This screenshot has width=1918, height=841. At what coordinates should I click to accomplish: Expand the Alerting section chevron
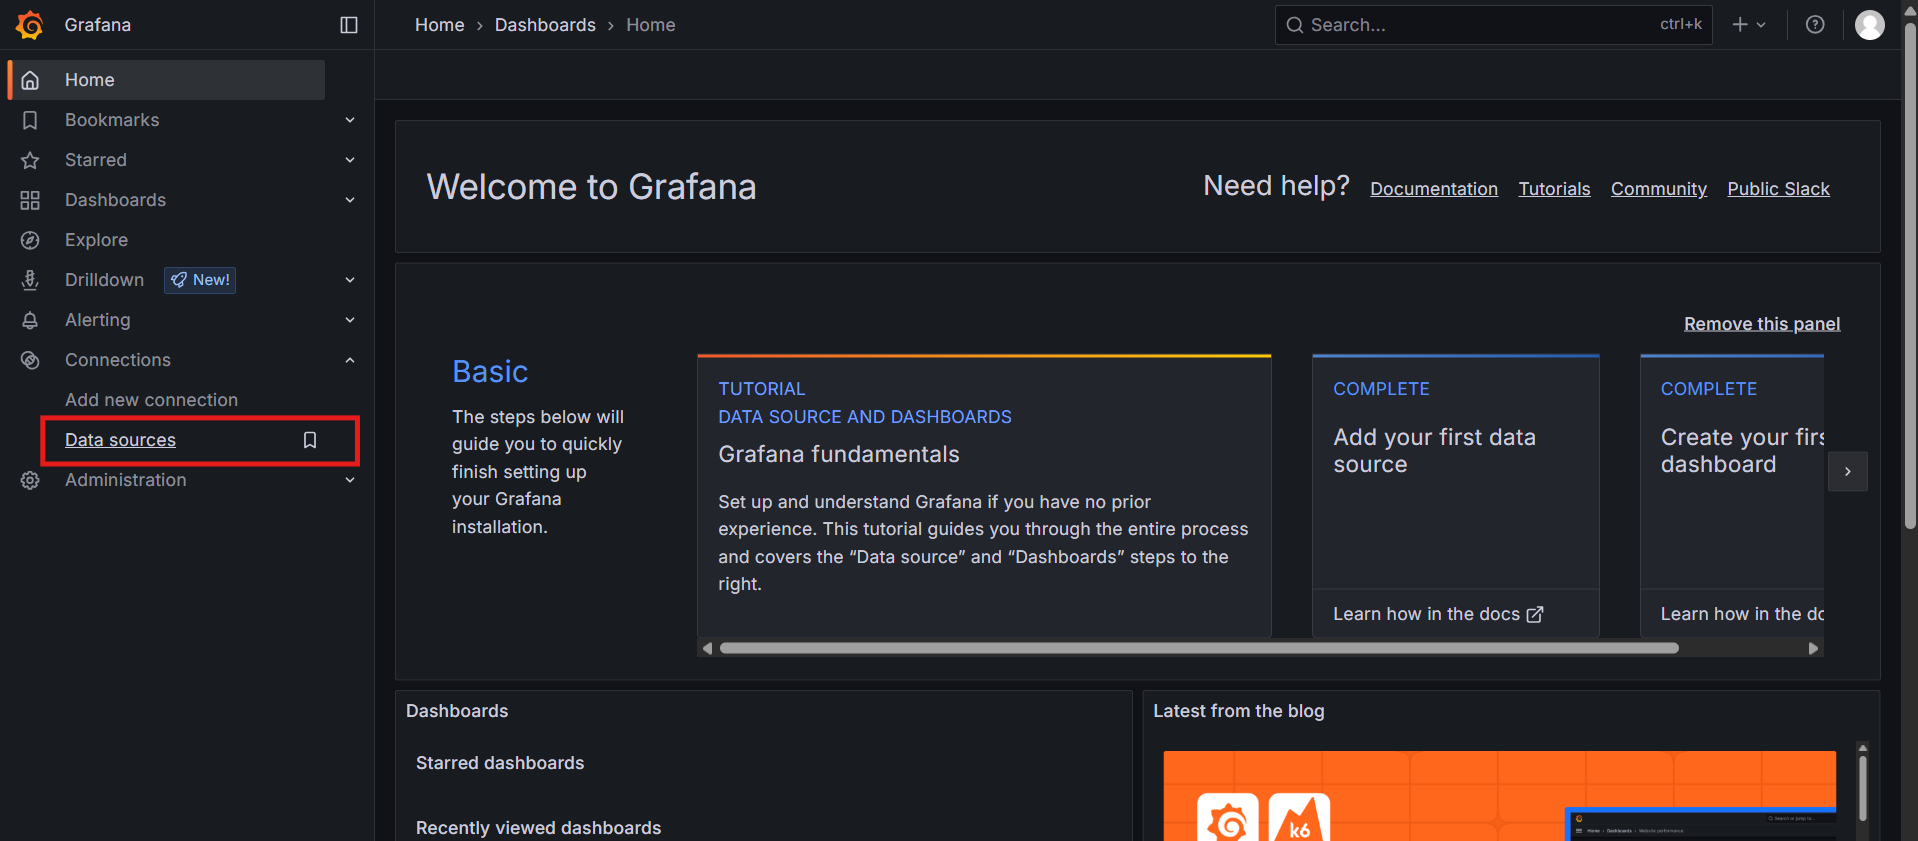coord(350,320)
